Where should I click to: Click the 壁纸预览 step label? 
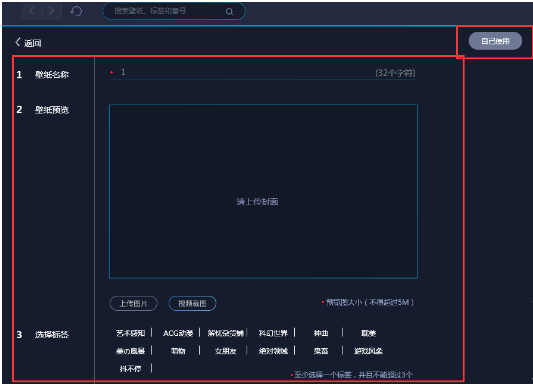[x=52, y=110]
